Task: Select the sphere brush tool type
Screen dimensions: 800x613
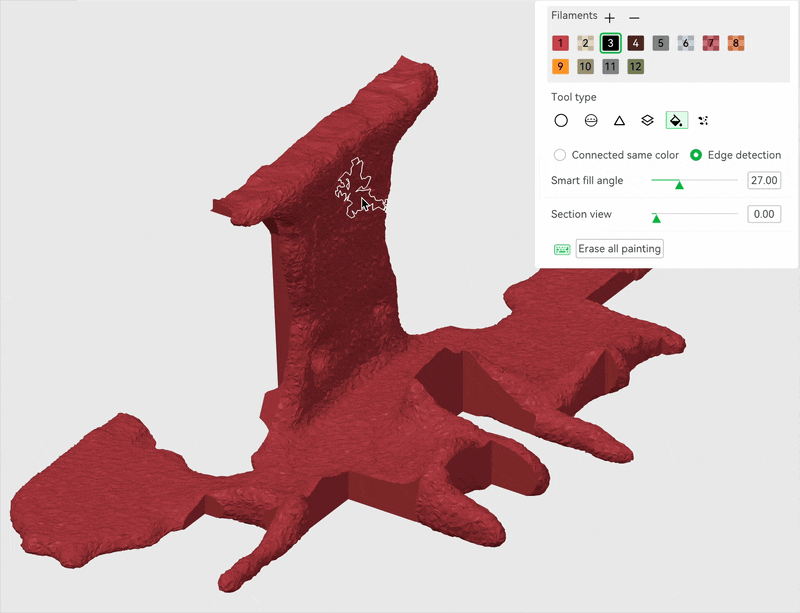Action: pos(590,121)
